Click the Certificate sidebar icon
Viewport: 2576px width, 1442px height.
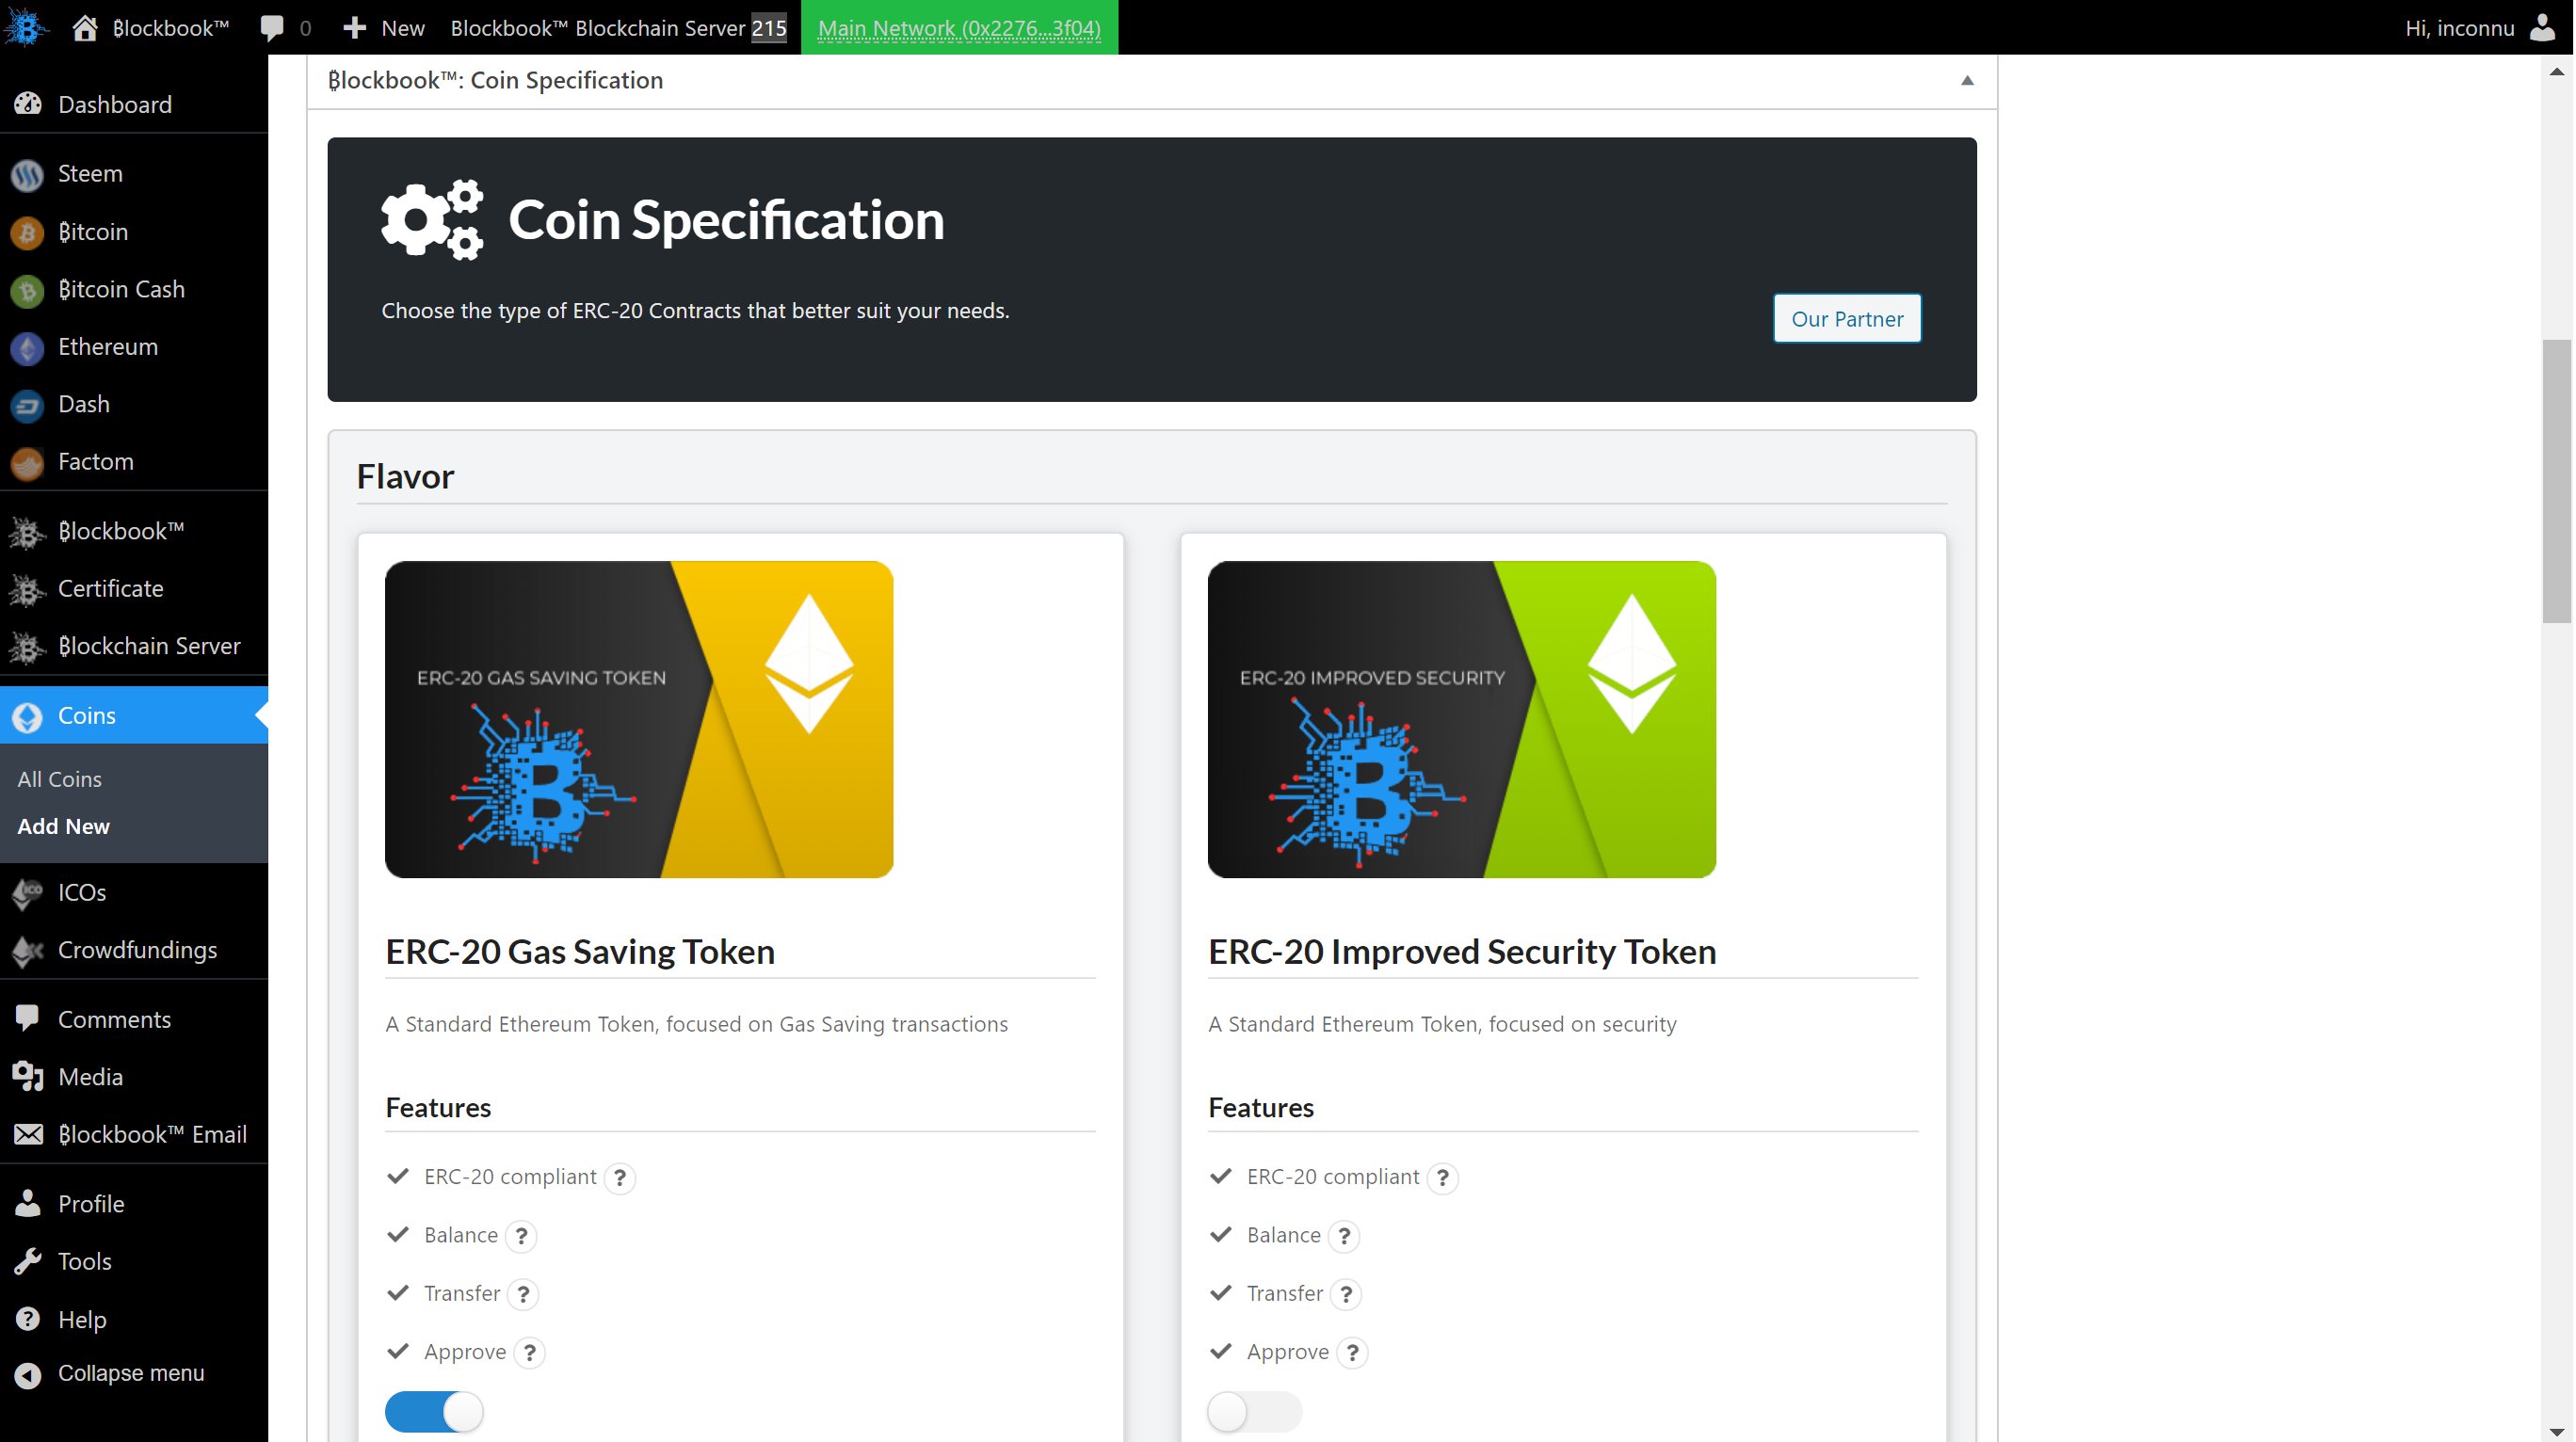tap(28, 589)
